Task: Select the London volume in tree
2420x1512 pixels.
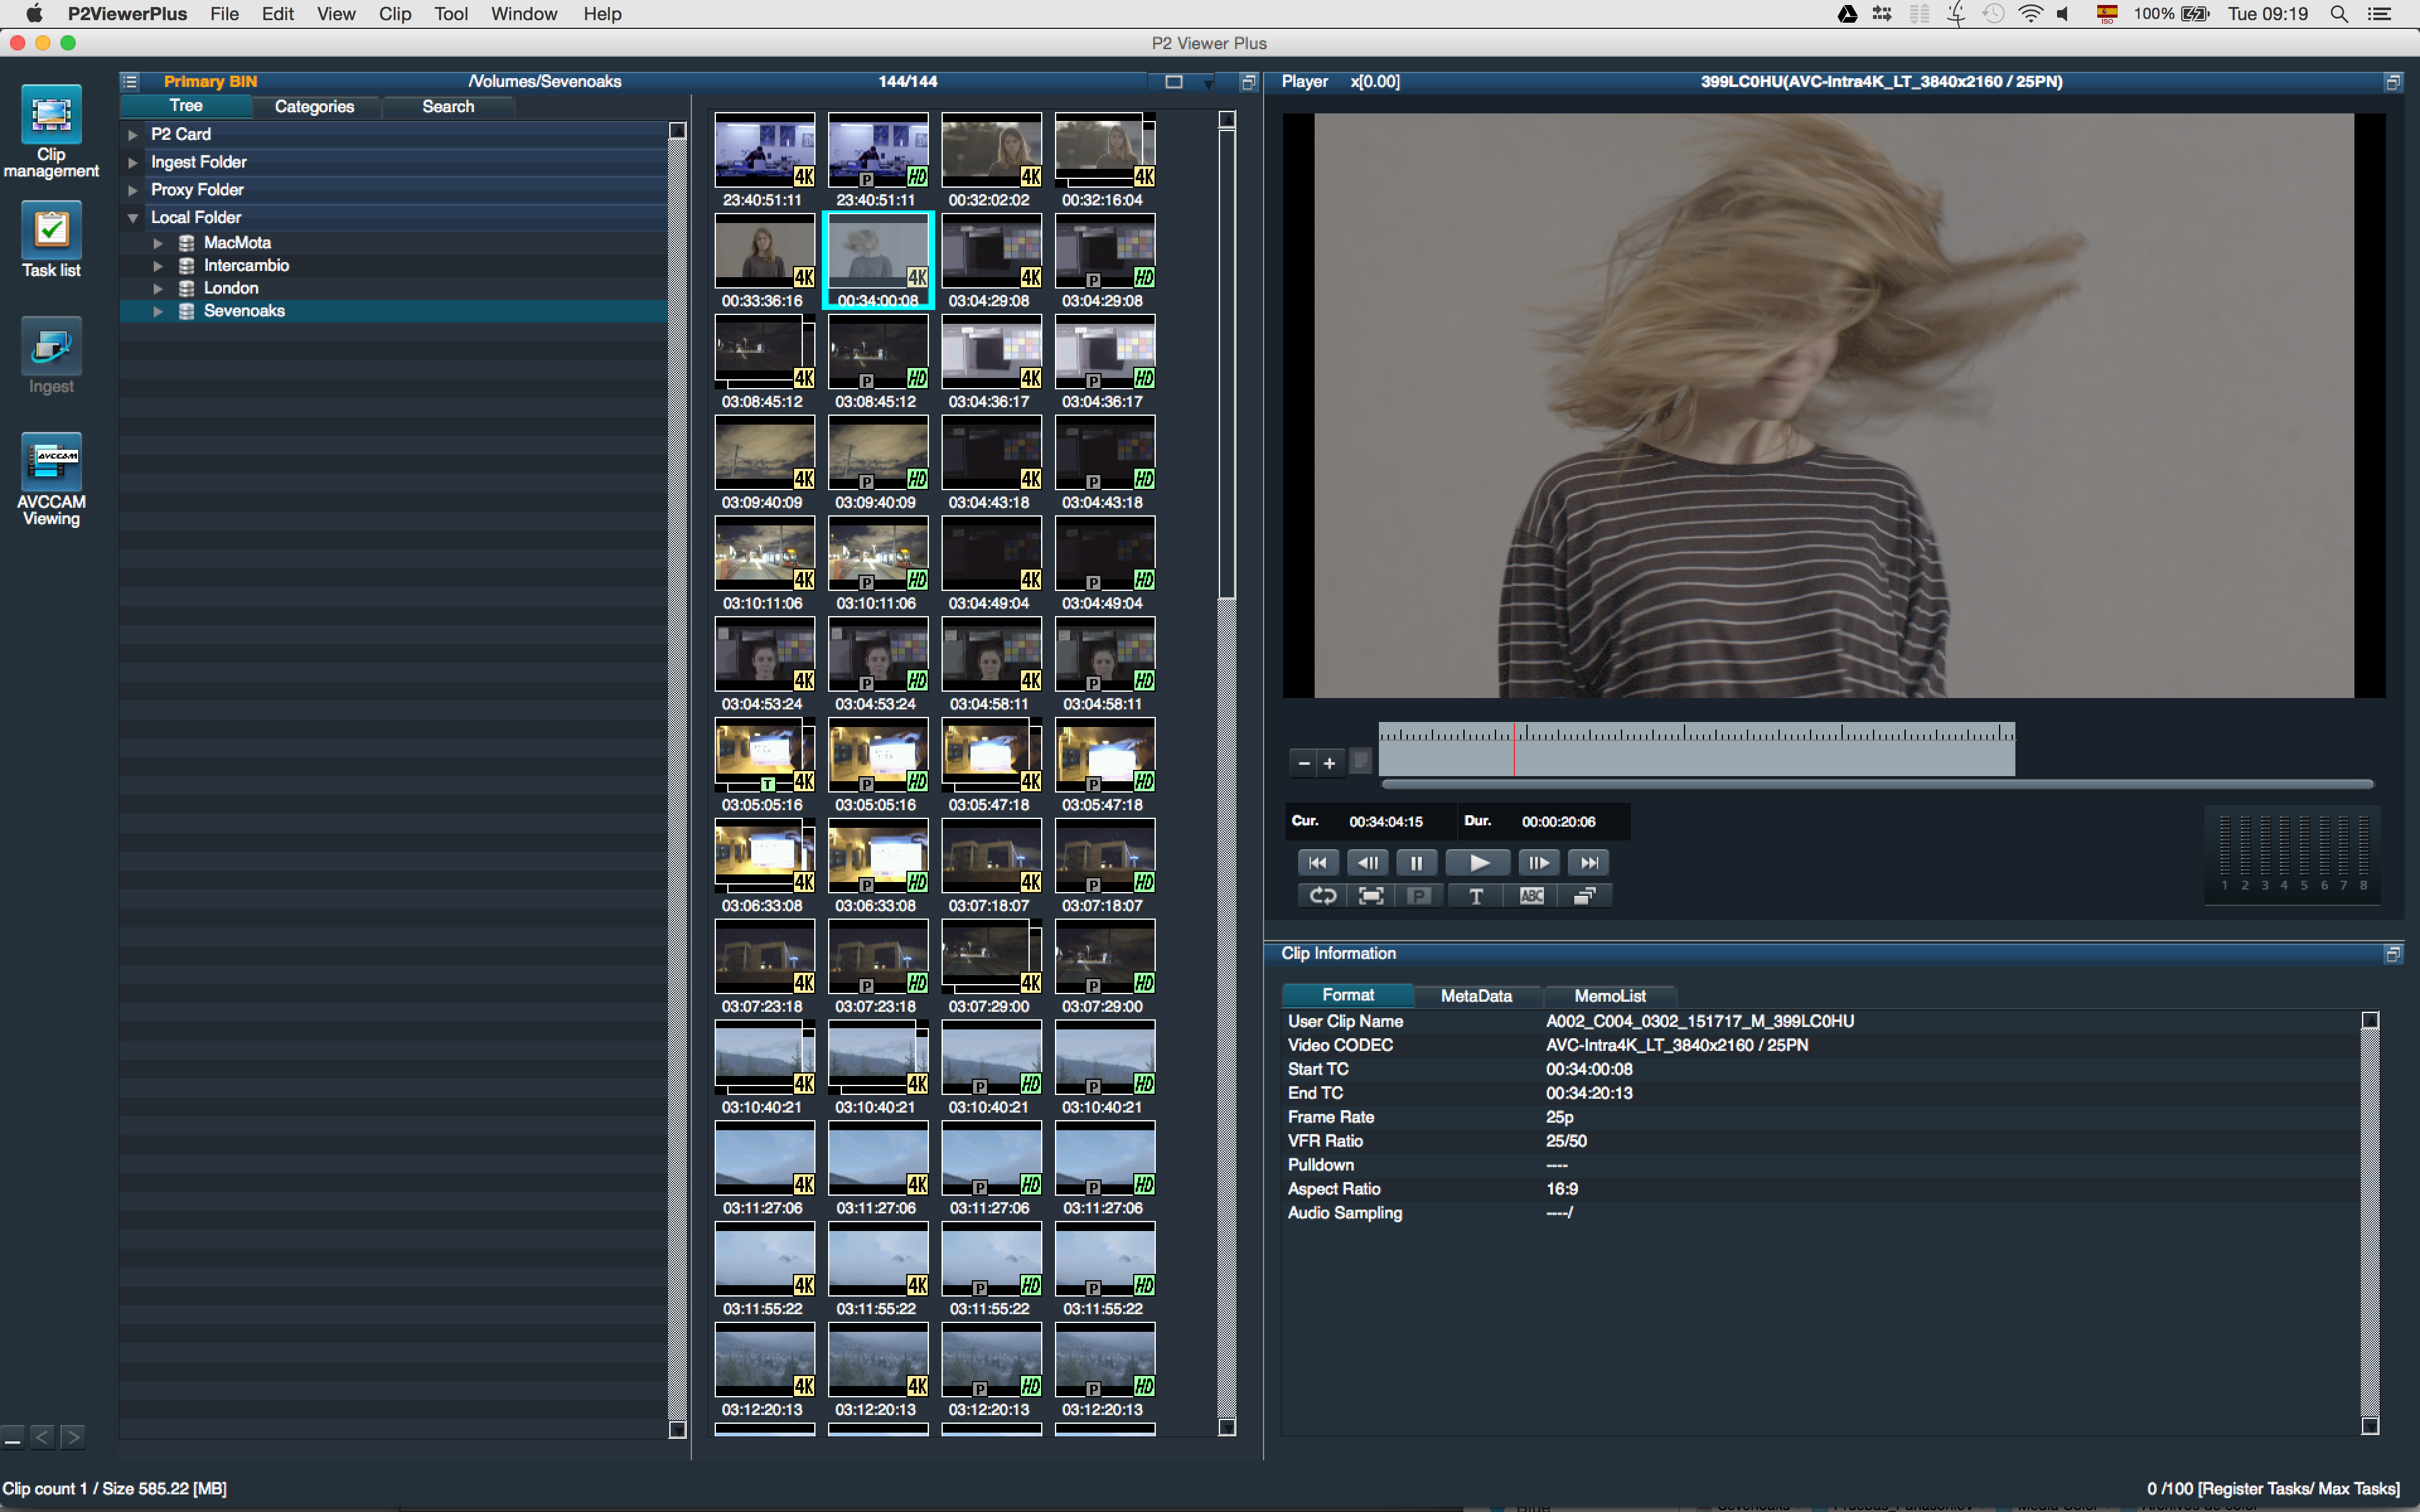Action: click(394, 288)
